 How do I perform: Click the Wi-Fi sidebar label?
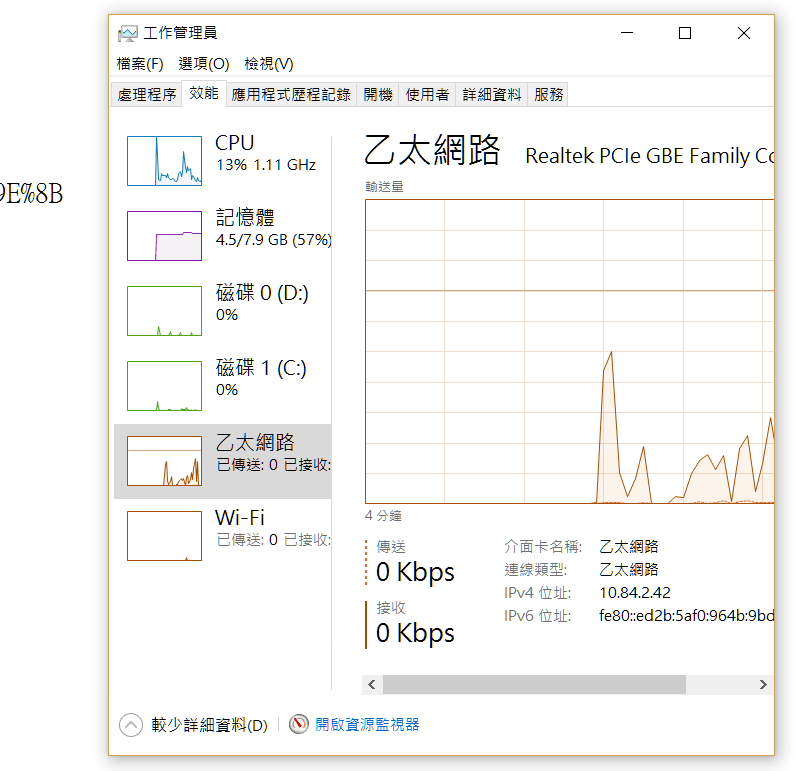(x=240, y=518)
